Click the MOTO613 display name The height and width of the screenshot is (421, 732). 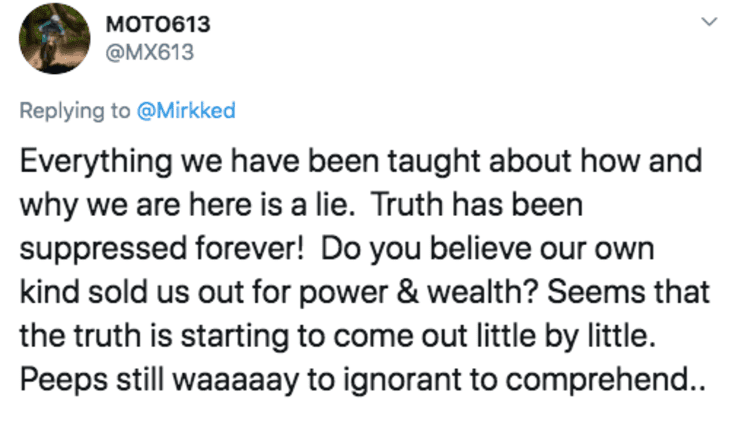pos(158,24)
